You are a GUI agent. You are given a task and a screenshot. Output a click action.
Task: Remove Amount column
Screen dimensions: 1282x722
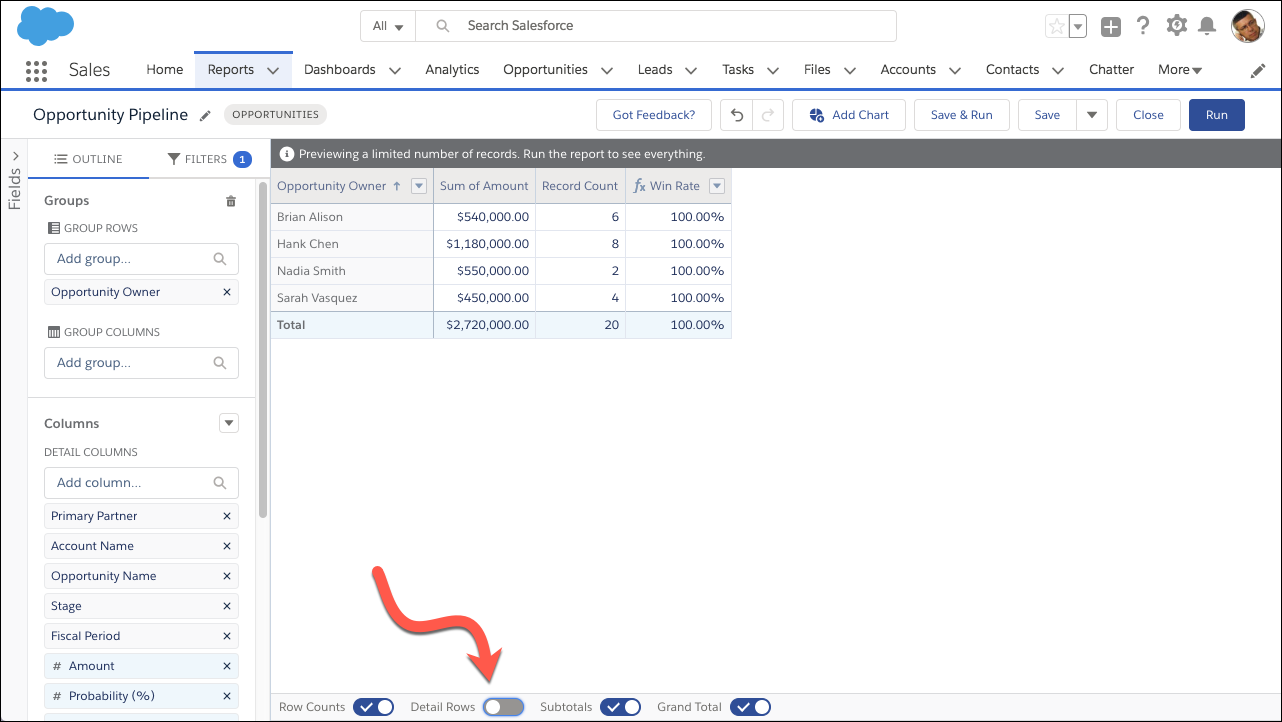[x=227, y=666]
